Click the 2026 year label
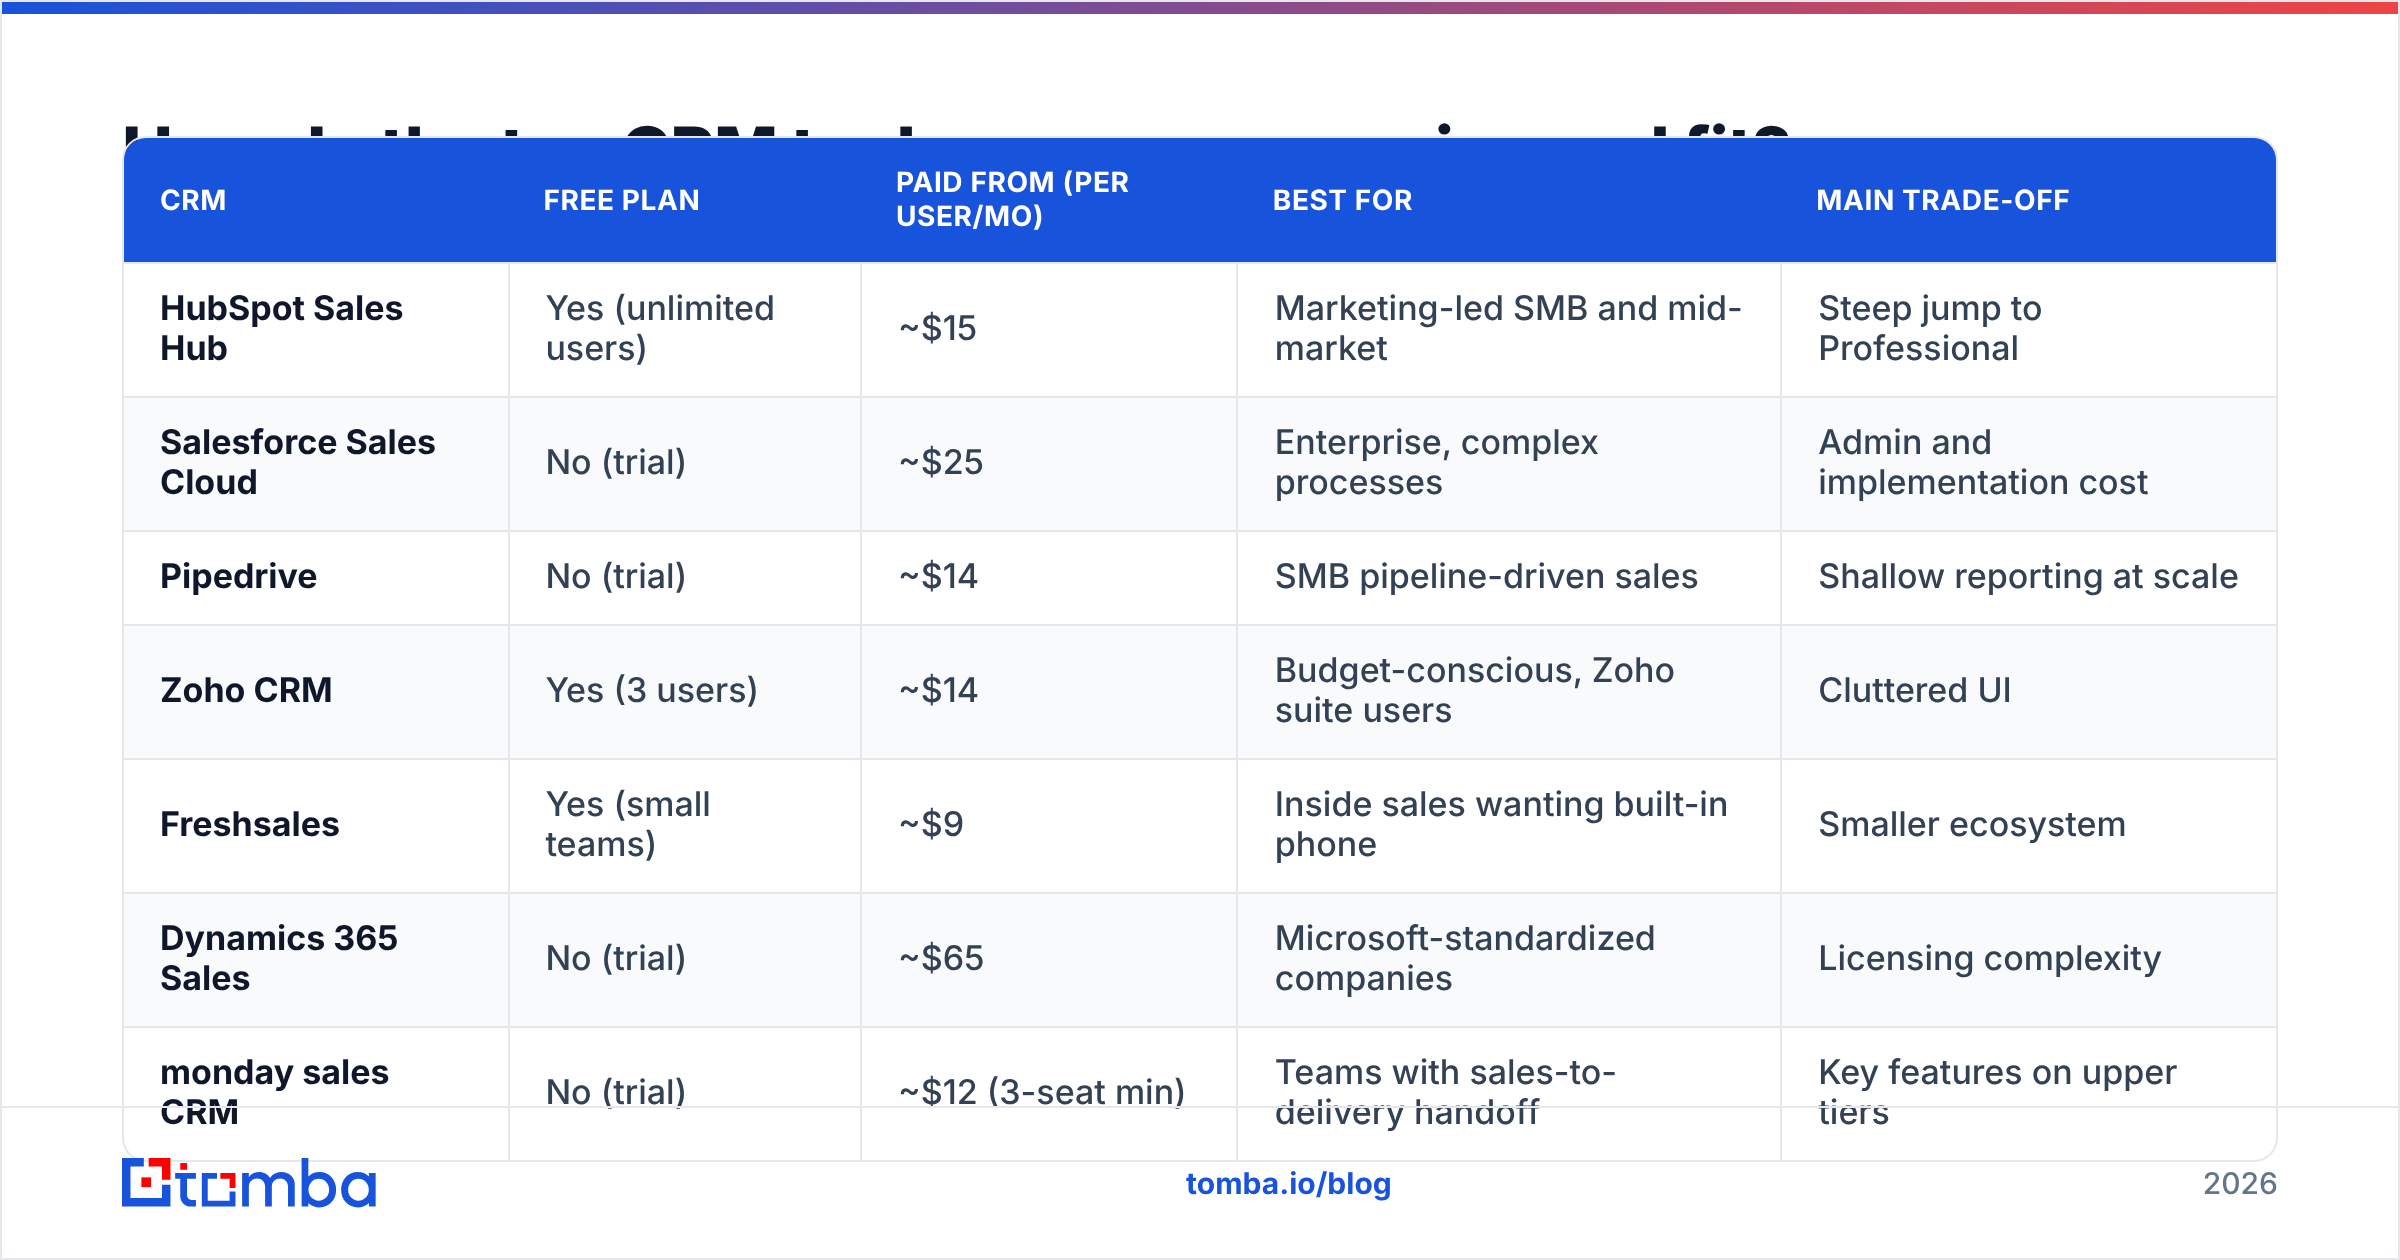The height and width of the screenshot is (1260, 2400). 2239,1184
